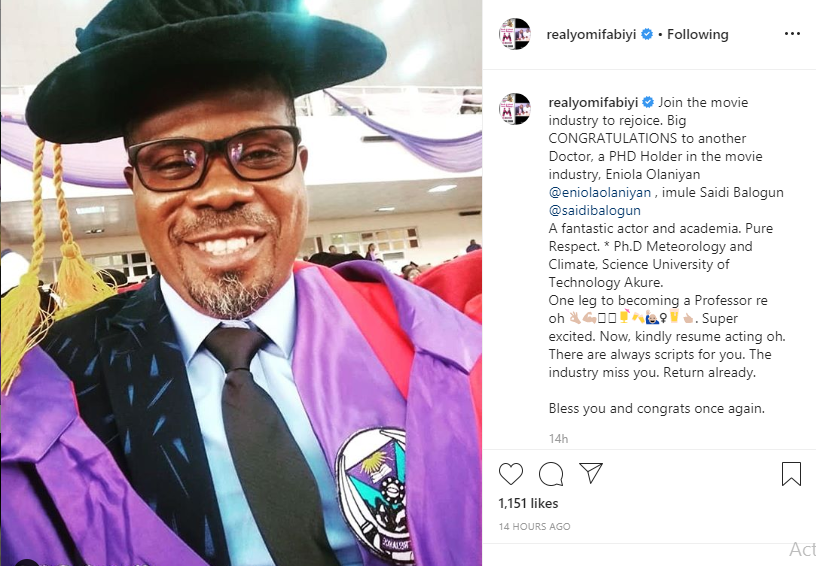
Task: Click the graduation selfie photo
Action: (241, 283)
